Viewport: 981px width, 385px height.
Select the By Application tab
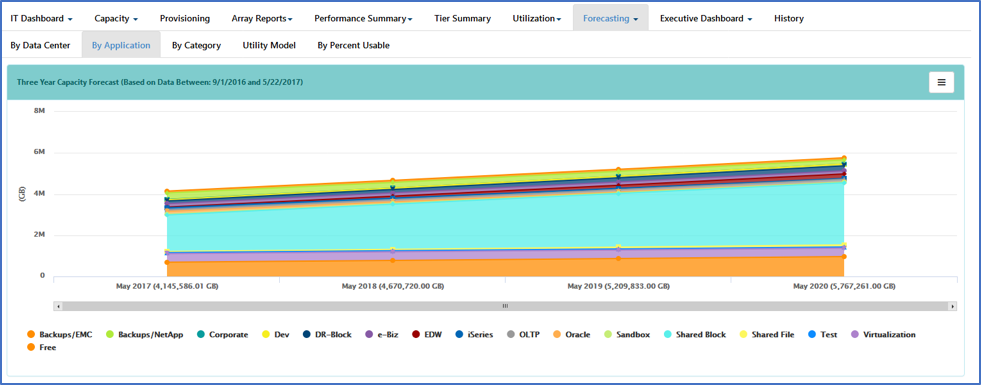click(121, 45)
